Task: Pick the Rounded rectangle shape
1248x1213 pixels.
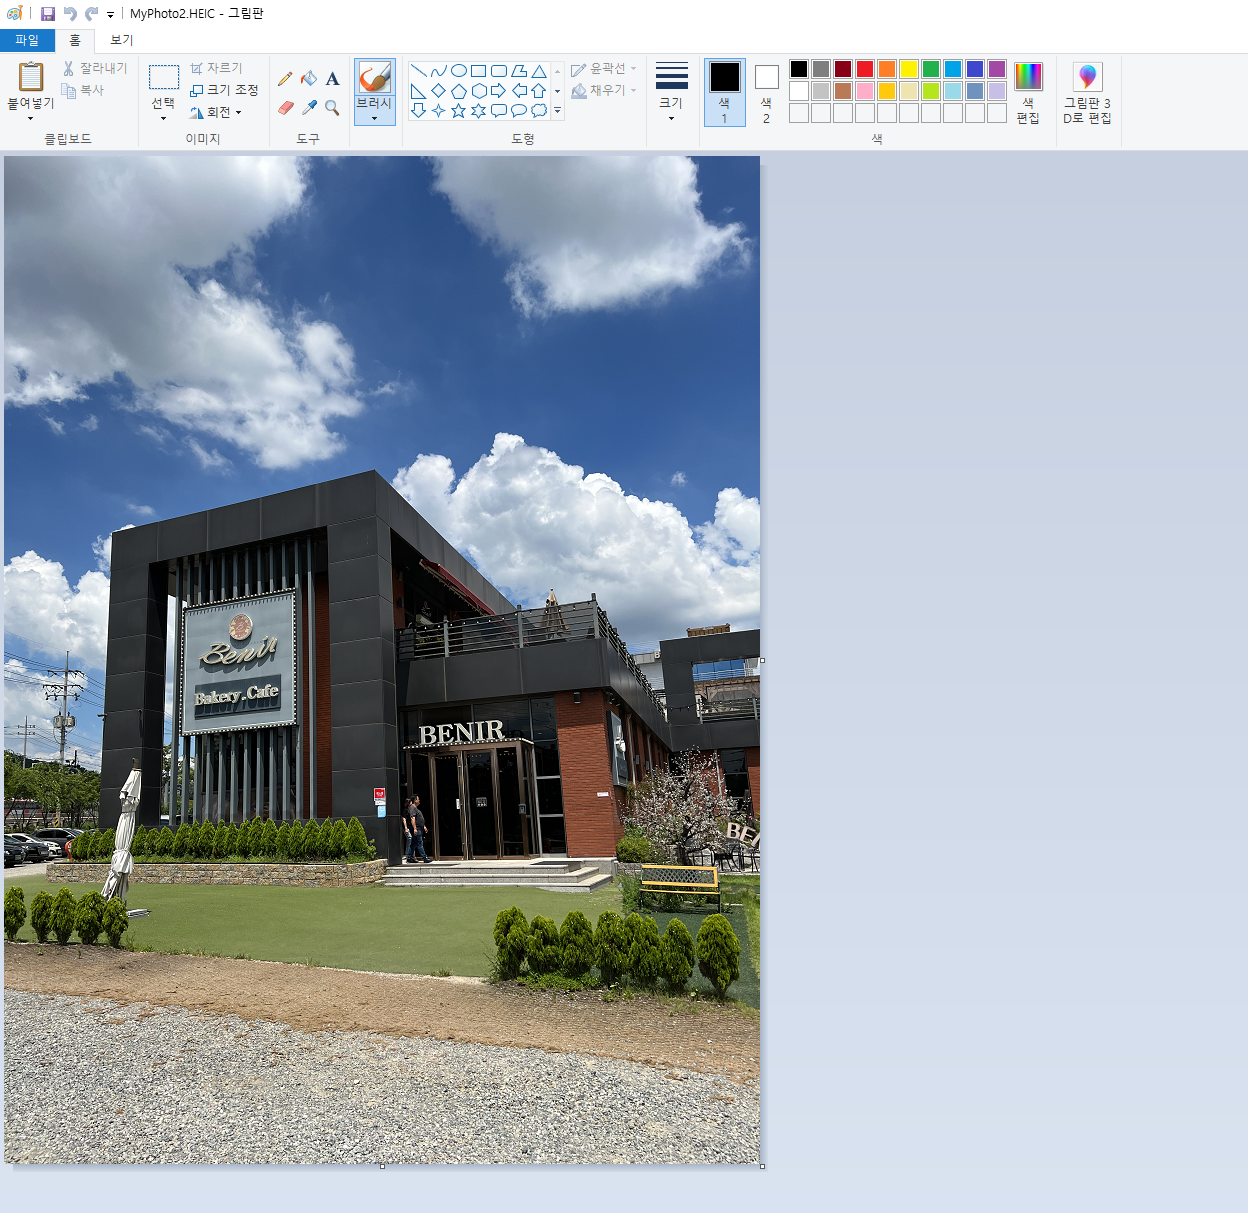Action: pyautogui.click(x=499, y=71)
